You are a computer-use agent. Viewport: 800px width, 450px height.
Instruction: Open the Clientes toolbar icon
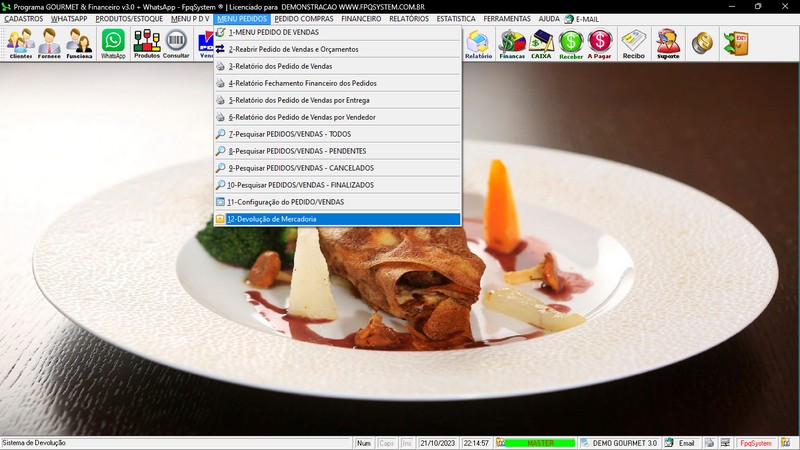pos(20,44)
